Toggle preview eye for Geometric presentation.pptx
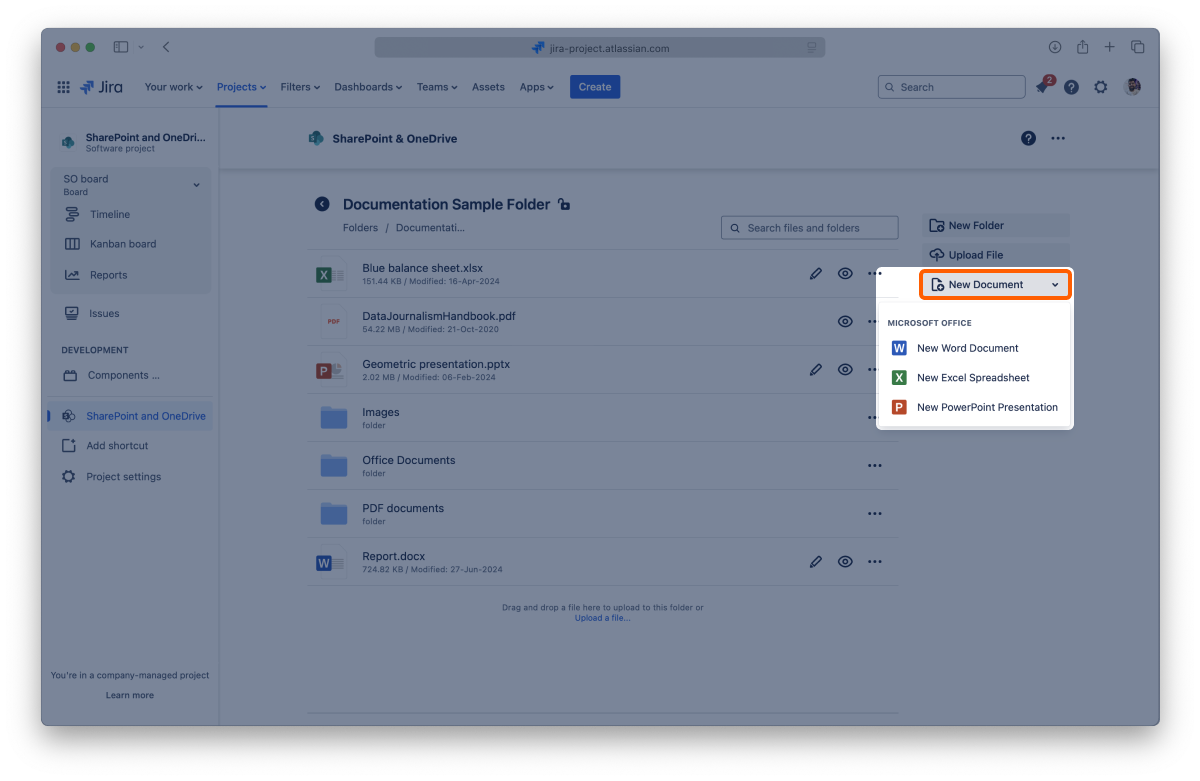Viewport: 1200px width, 781px height. tap(845, 369)
